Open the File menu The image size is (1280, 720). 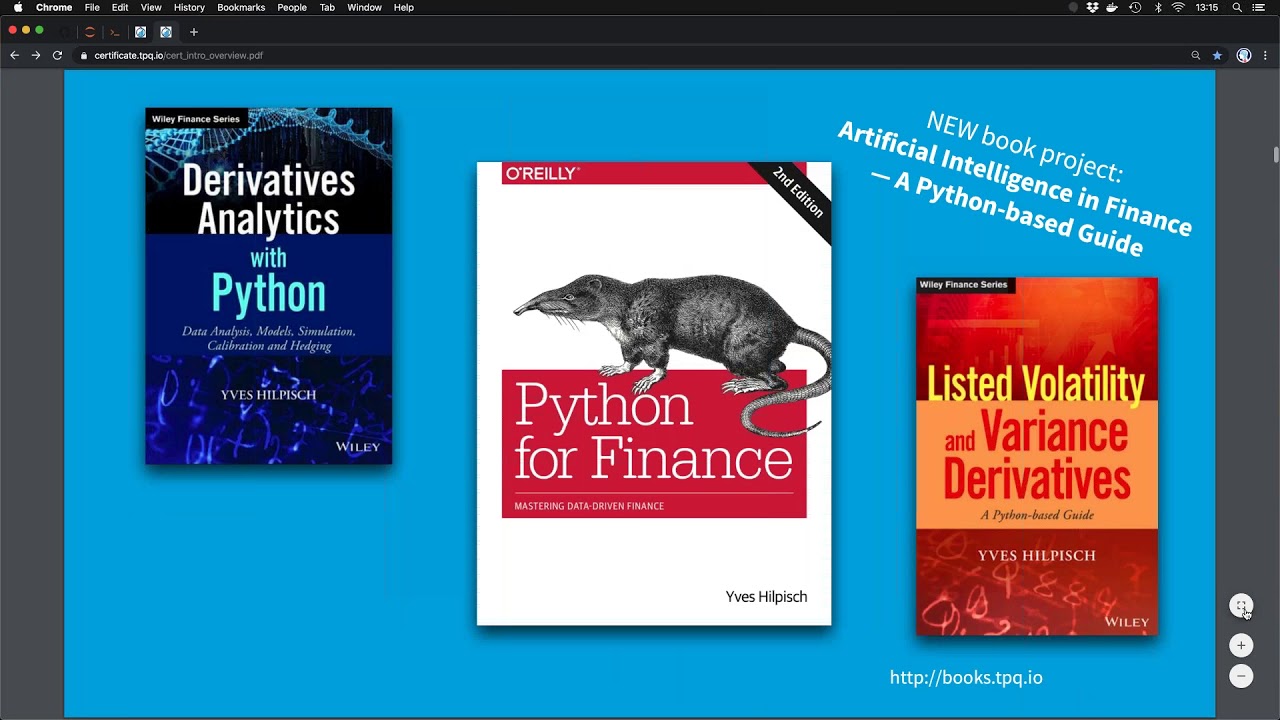tap(92, 7)
